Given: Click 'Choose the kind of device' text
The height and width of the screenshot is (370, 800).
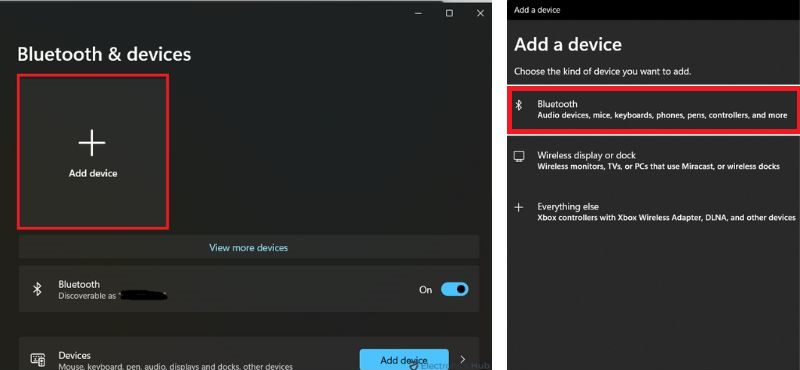Looking at the screenshot, I should [603, 71].
